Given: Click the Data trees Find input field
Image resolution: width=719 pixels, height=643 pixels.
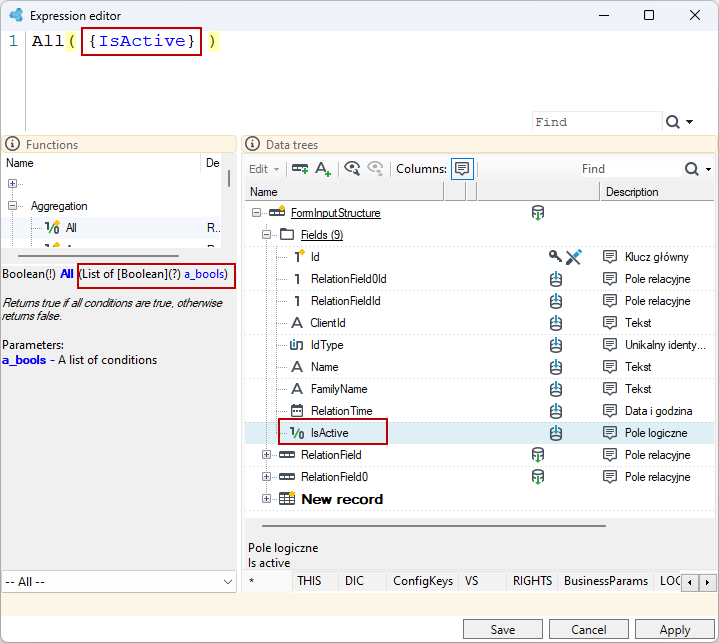Looking at the screenshot, I should pos(630,169).
